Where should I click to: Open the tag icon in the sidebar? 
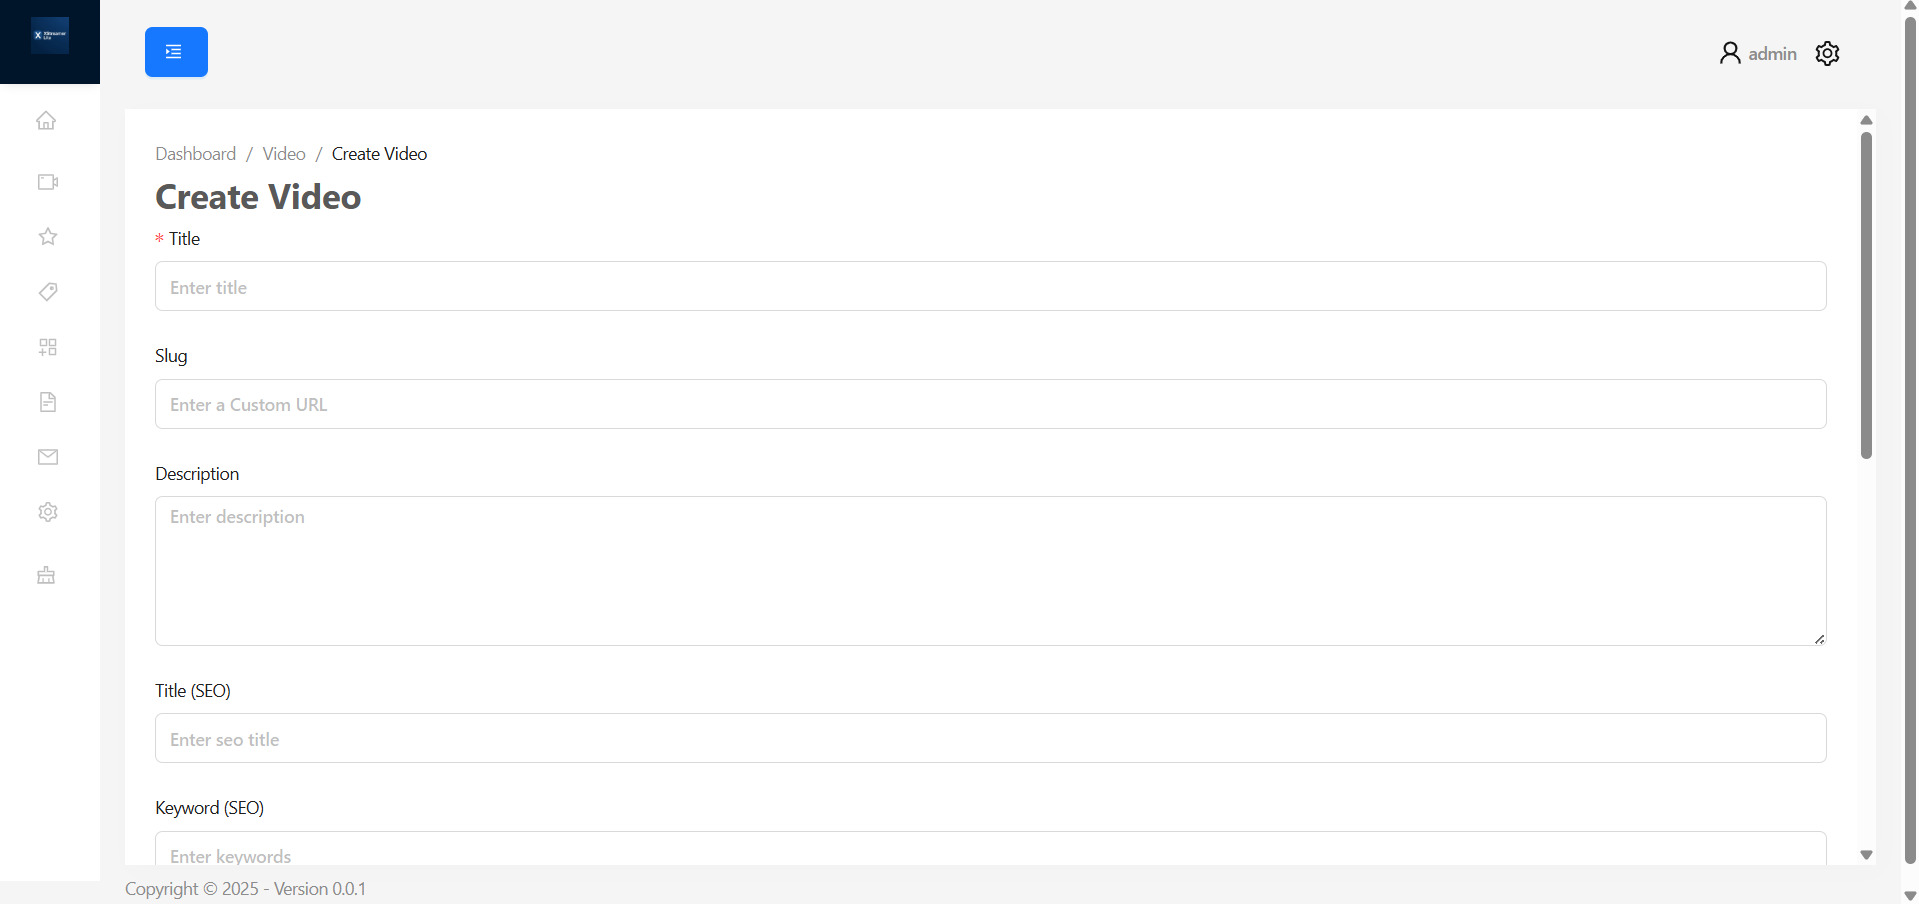point(47,292)
